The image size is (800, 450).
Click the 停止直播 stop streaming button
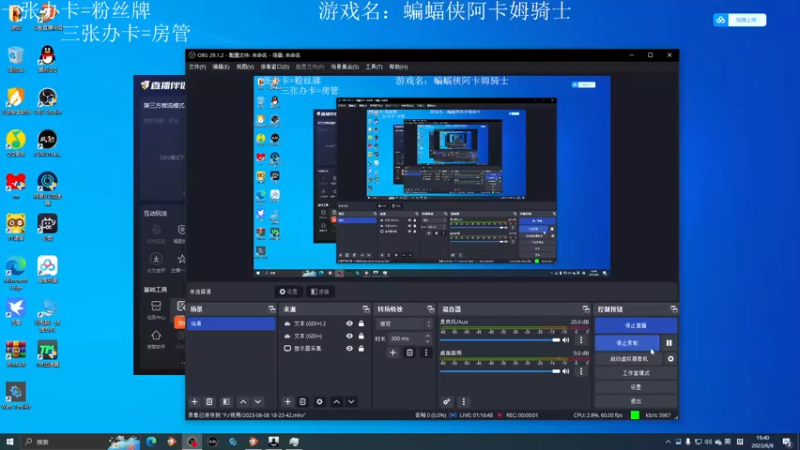(636, 325)
